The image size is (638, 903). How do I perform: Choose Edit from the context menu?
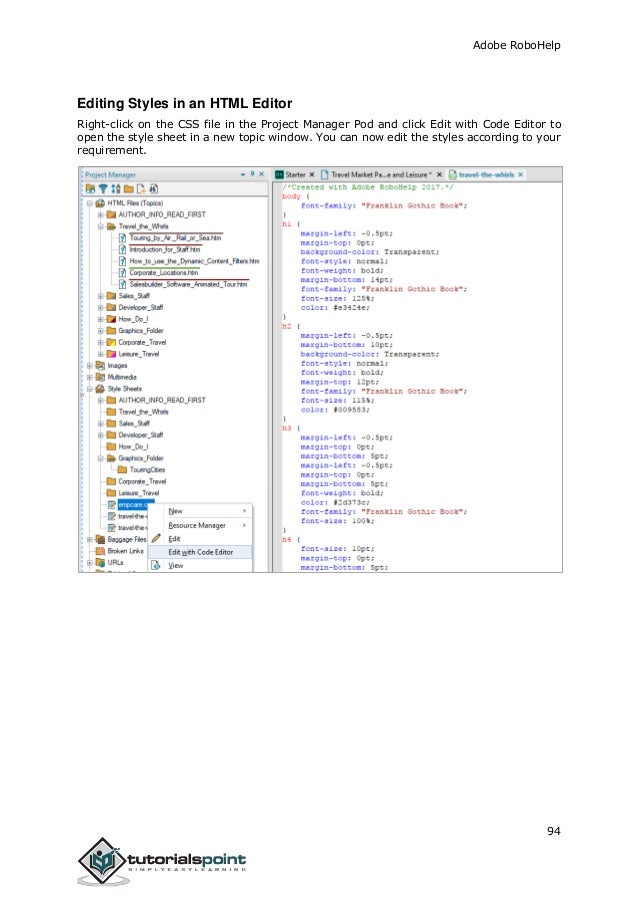click(x=200, y=538)
